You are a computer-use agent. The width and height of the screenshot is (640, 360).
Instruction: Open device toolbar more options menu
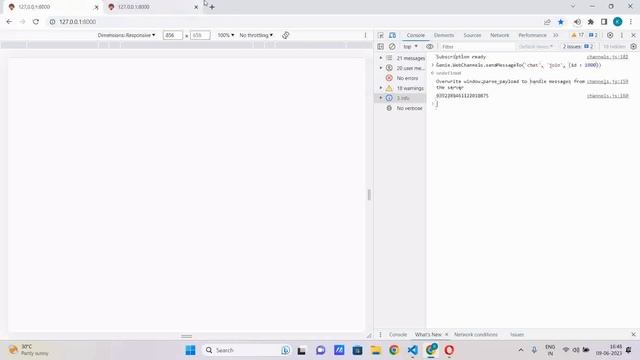coord(365,35)
